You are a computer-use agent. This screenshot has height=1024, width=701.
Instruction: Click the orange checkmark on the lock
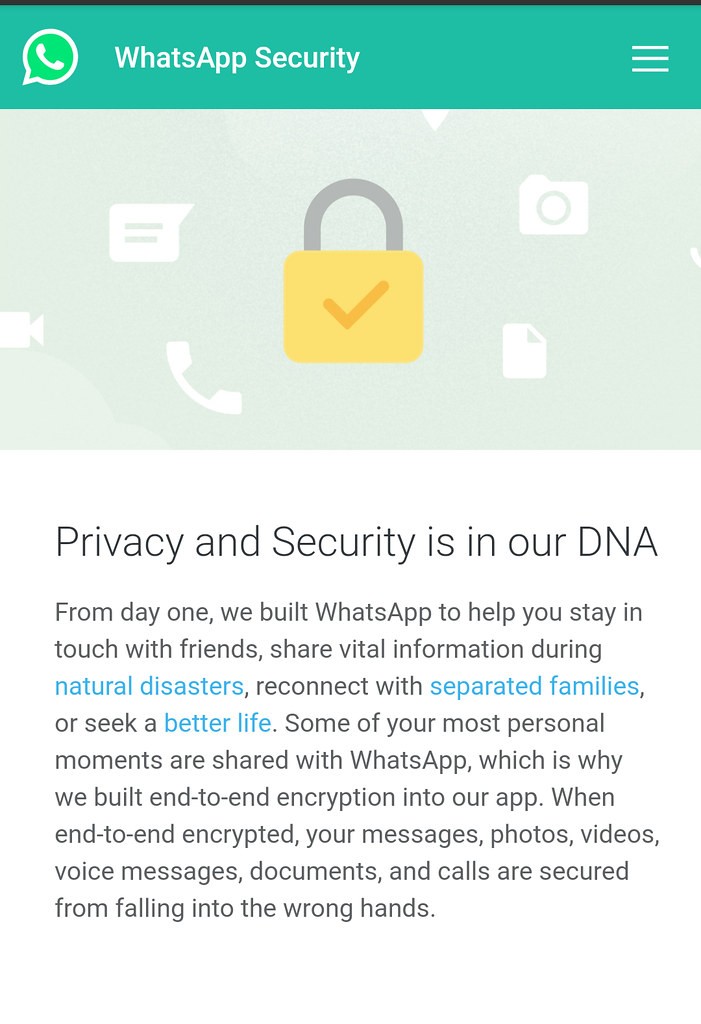(x=355, y=305)
